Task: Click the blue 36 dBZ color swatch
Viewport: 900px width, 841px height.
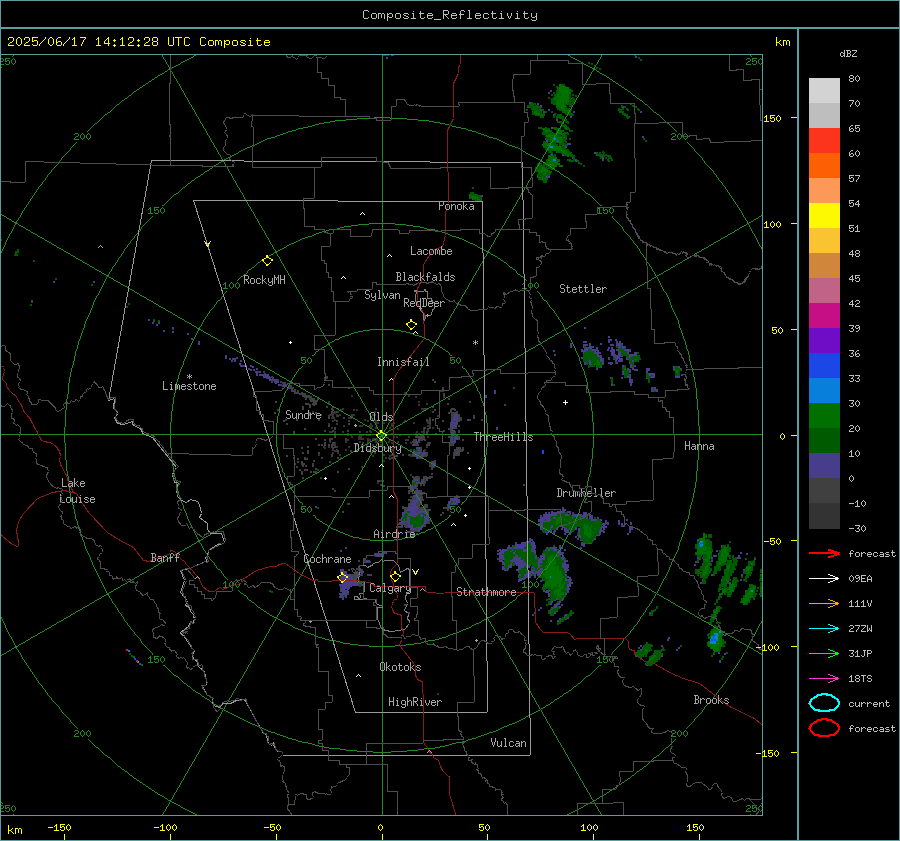Action: coord(824,365)
